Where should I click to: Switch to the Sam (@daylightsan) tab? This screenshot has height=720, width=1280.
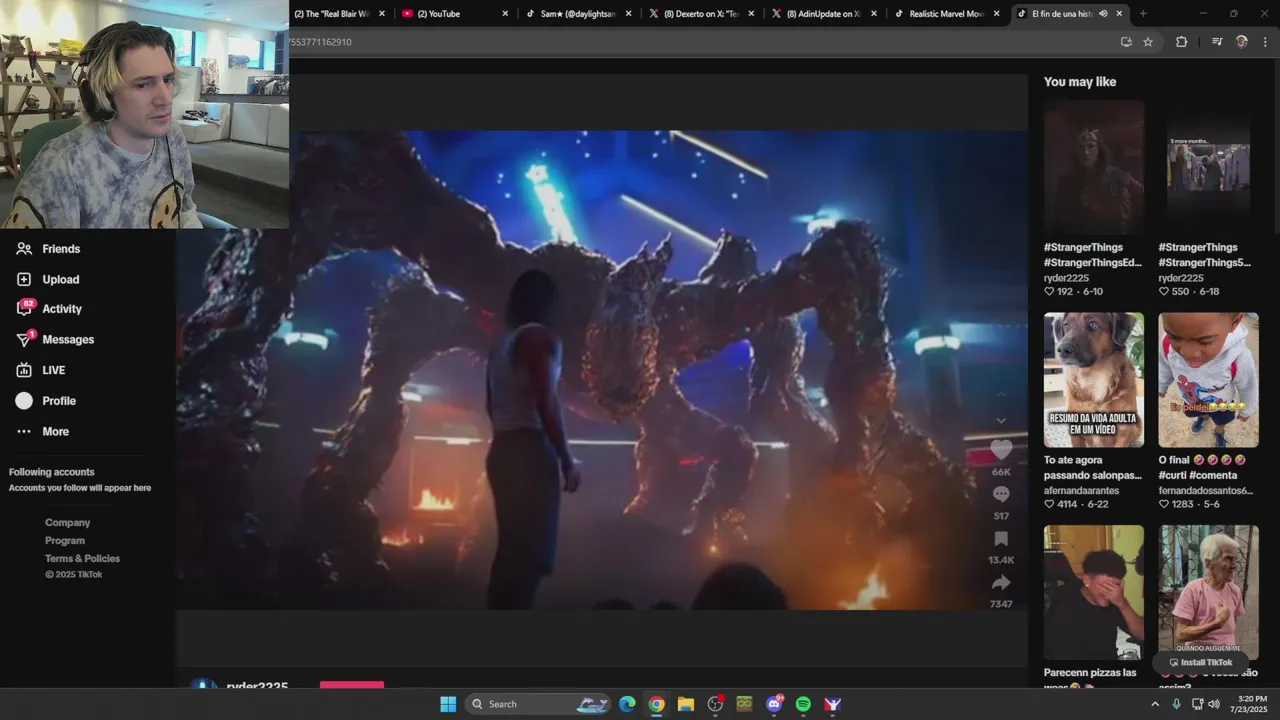coord(580,14)
